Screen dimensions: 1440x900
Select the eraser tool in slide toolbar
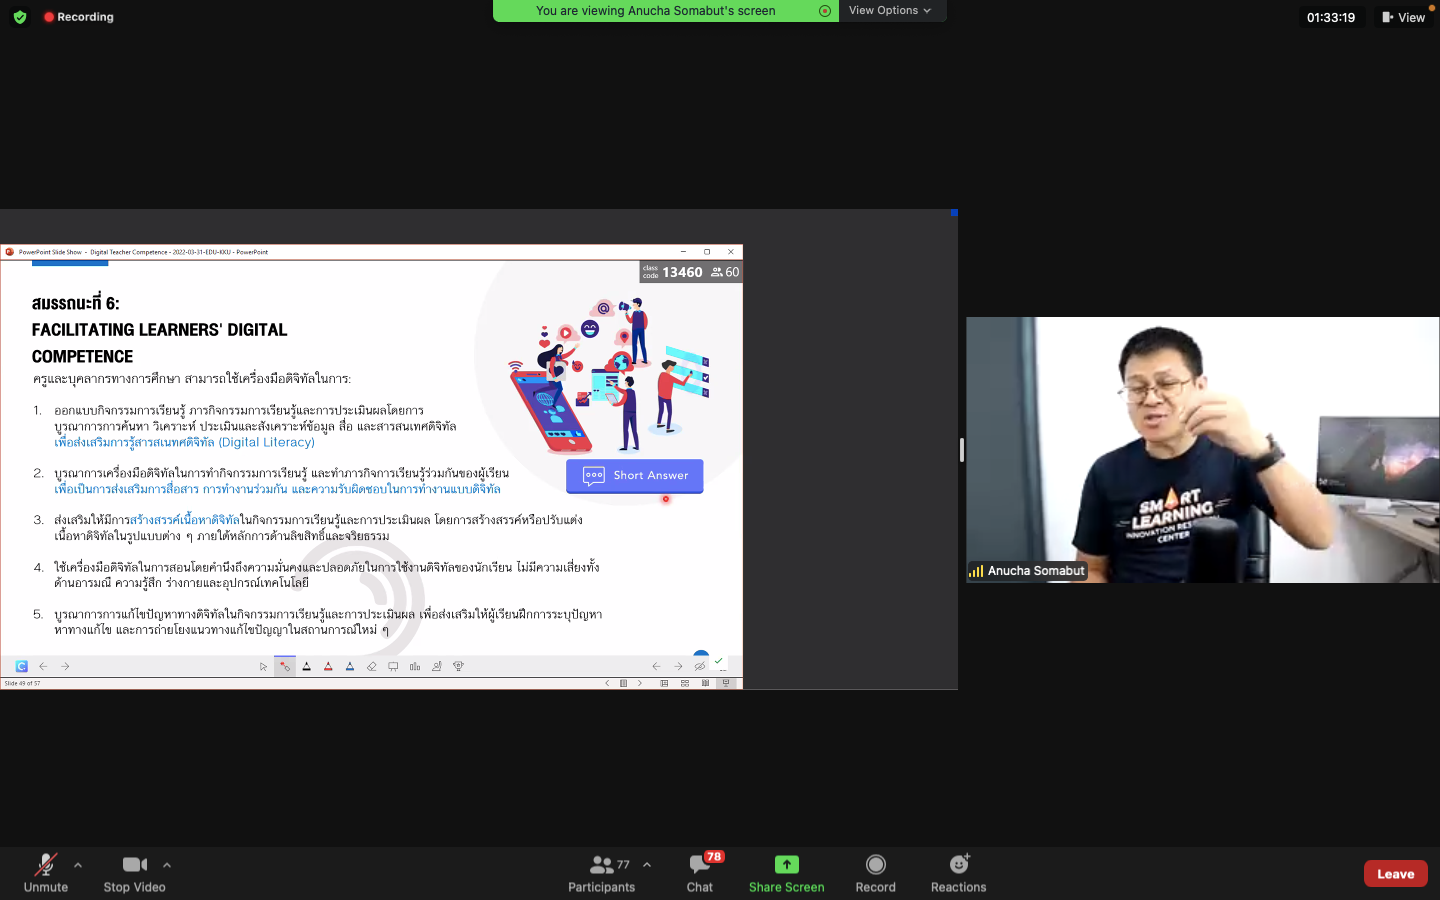point(371,667)
